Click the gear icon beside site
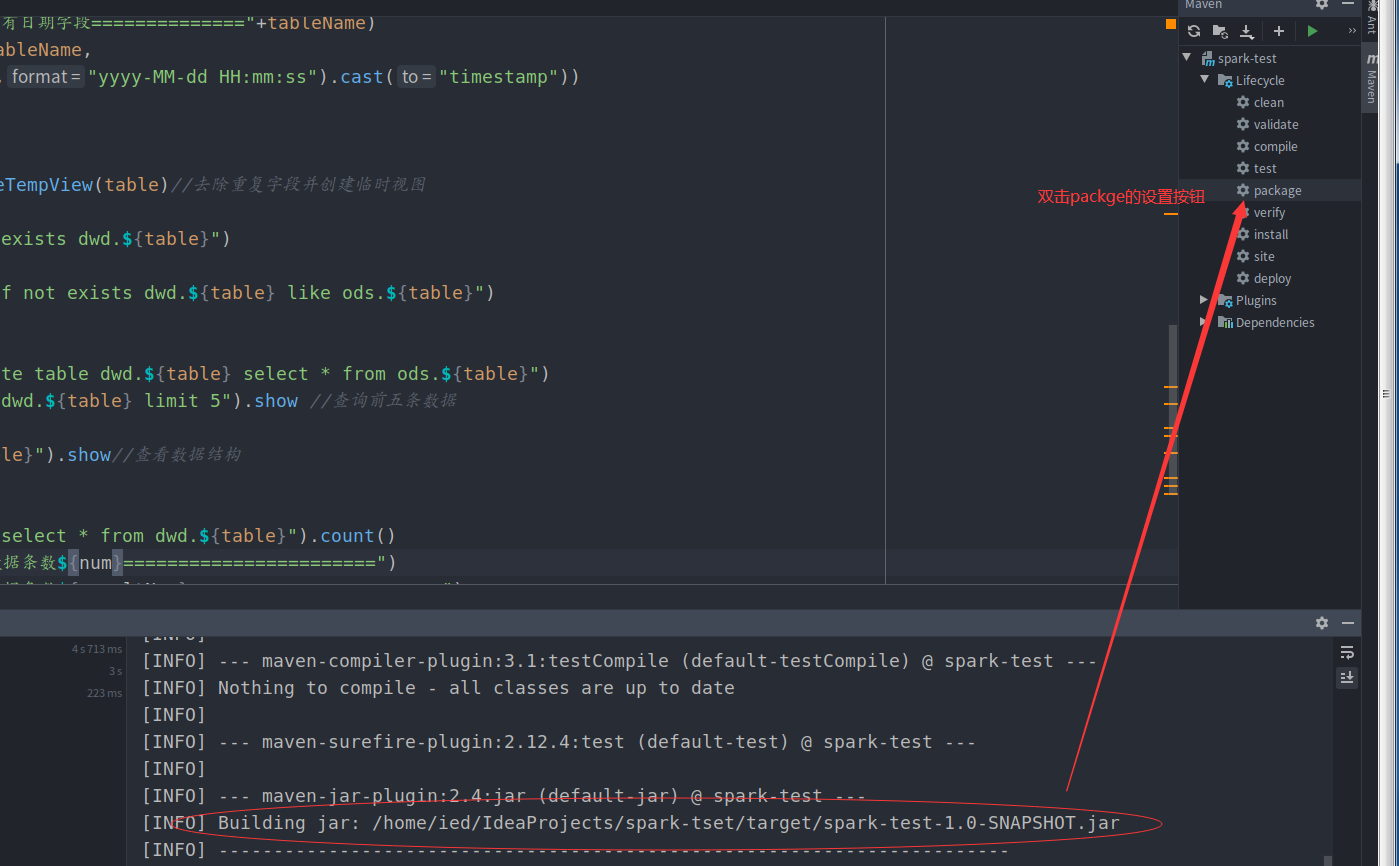 (1243, 256)
